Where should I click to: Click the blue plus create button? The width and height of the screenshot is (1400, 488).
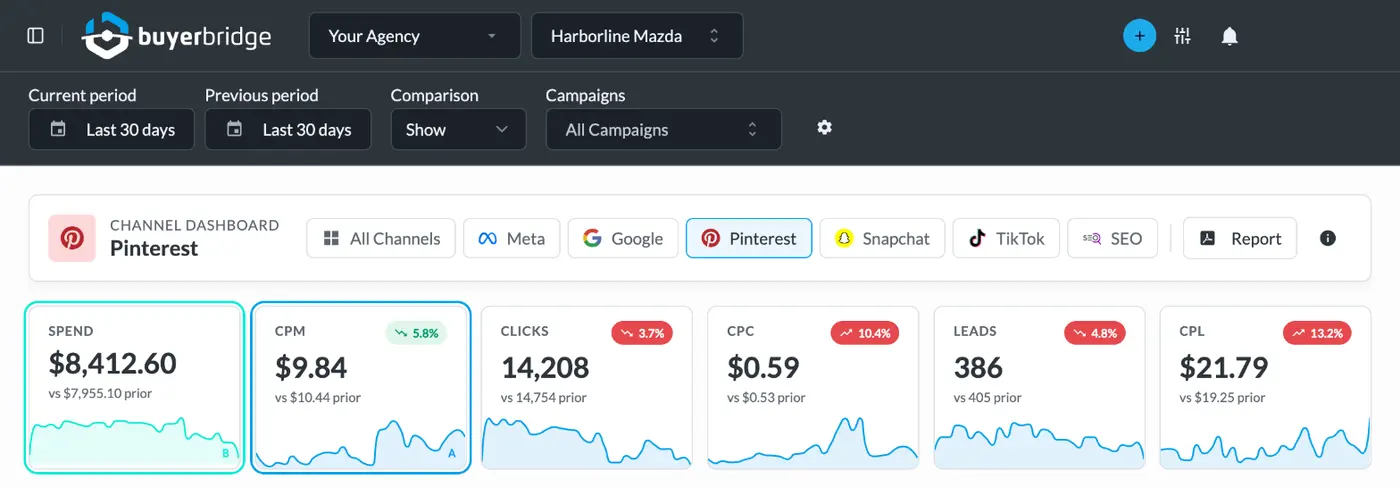[1139, 36]
